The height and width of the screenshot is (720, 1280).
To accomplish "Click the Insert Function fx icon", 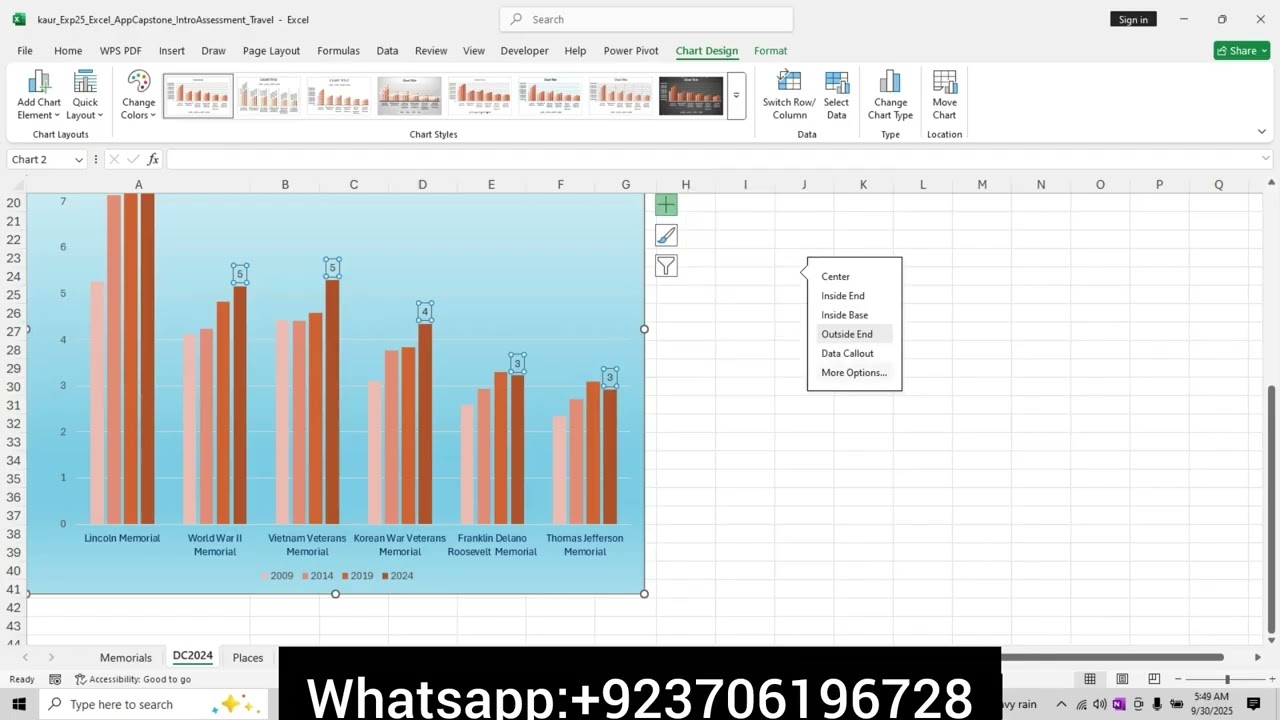I will click(153, 159).
